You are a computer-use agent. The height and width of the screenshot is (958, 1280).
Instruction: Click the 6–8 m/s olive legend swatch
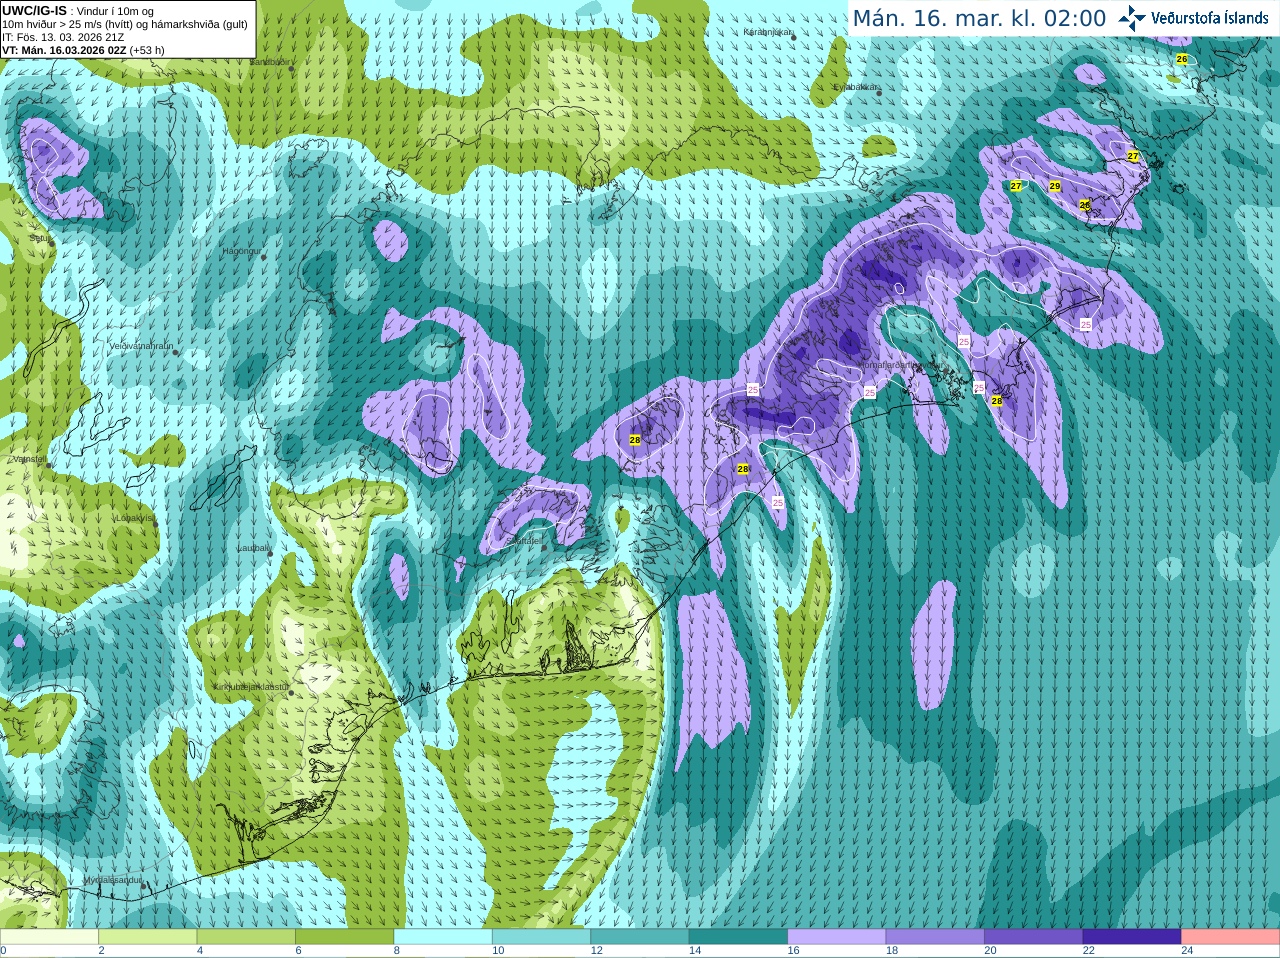[344, 937]
